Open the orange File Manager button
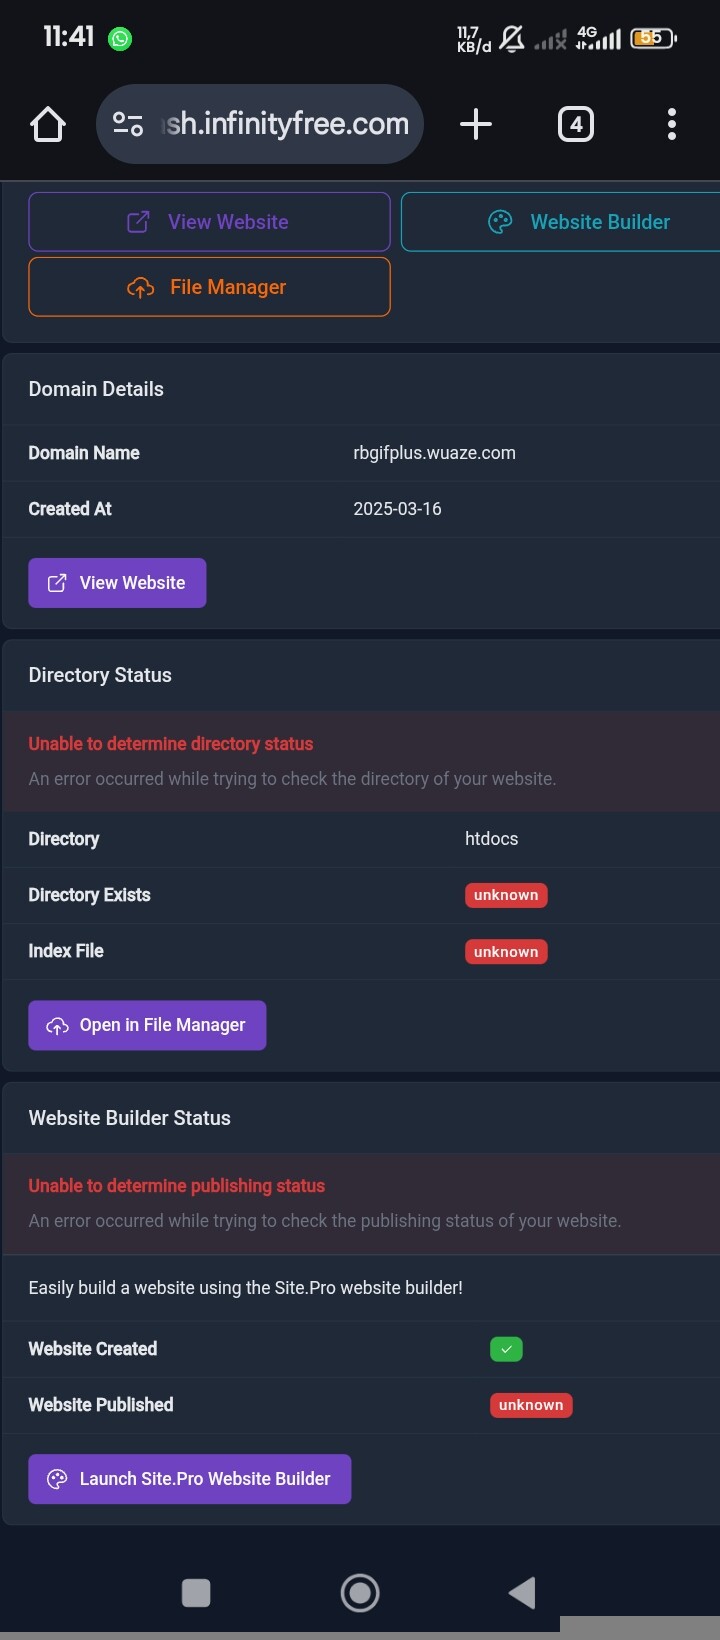This screenshot has height=1640, width=720. (209, 287)
